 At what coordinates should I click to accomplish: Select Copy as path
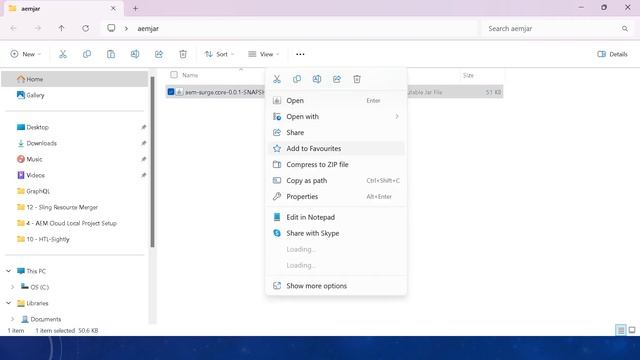coord(336,180)
